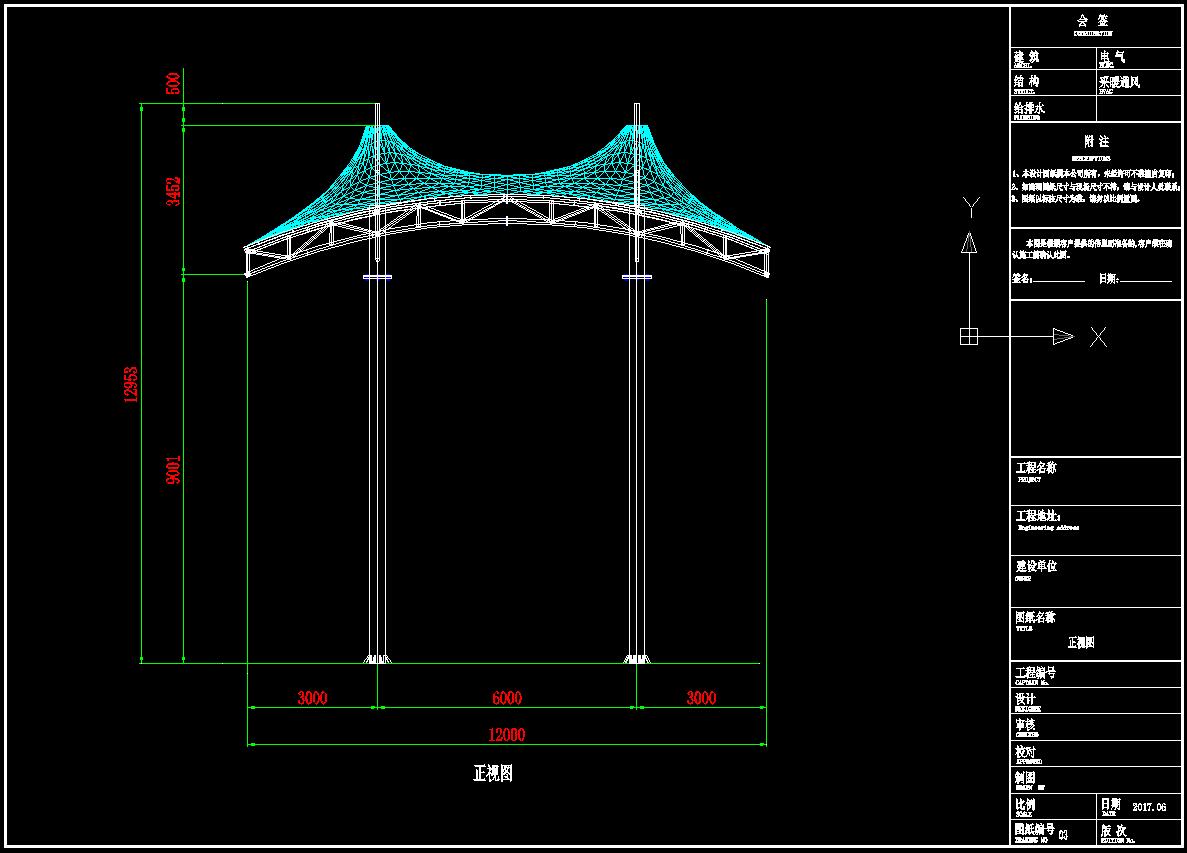Select the right membrane peak

tap(636, 128)
